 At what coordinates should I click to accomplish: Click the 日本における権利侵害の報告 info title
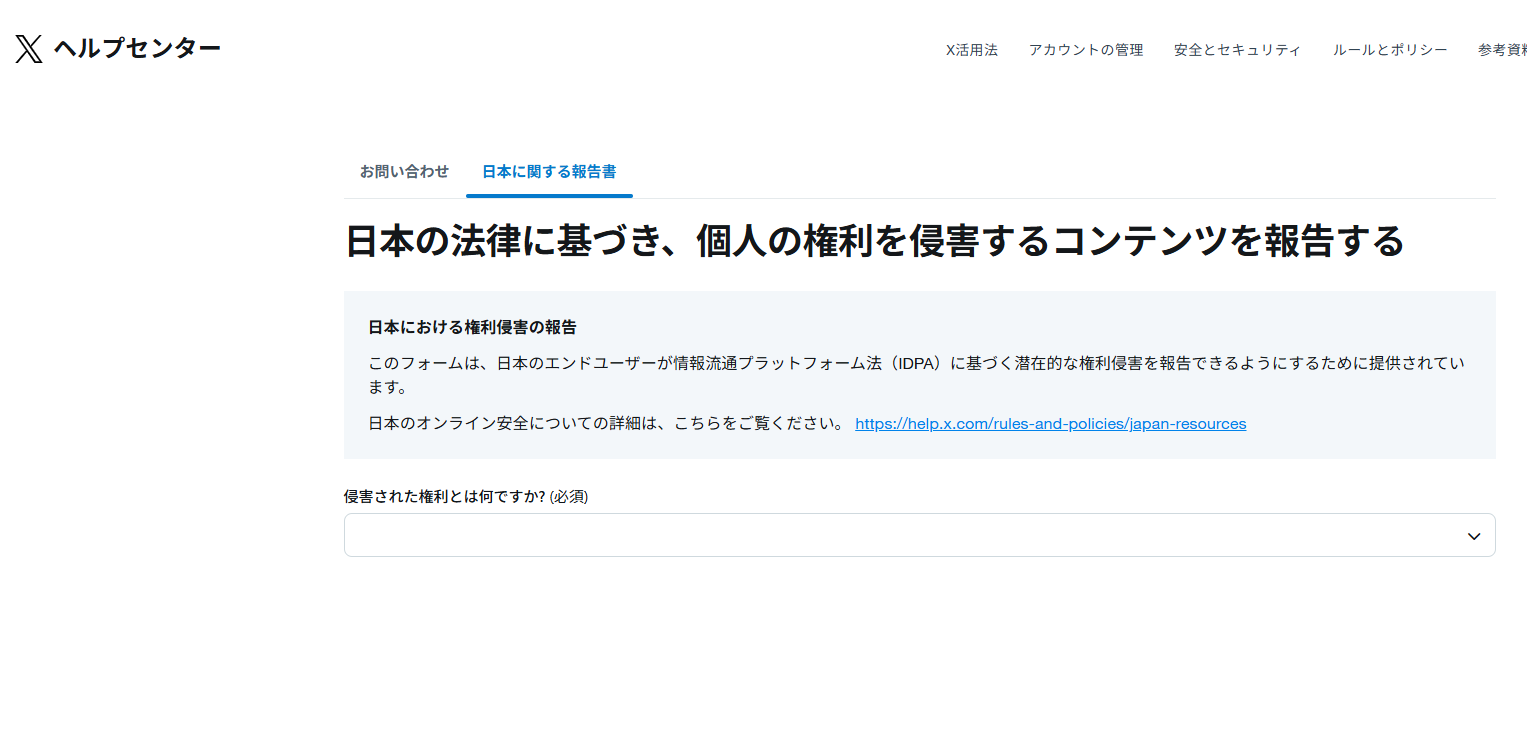(x=472, y=327)
